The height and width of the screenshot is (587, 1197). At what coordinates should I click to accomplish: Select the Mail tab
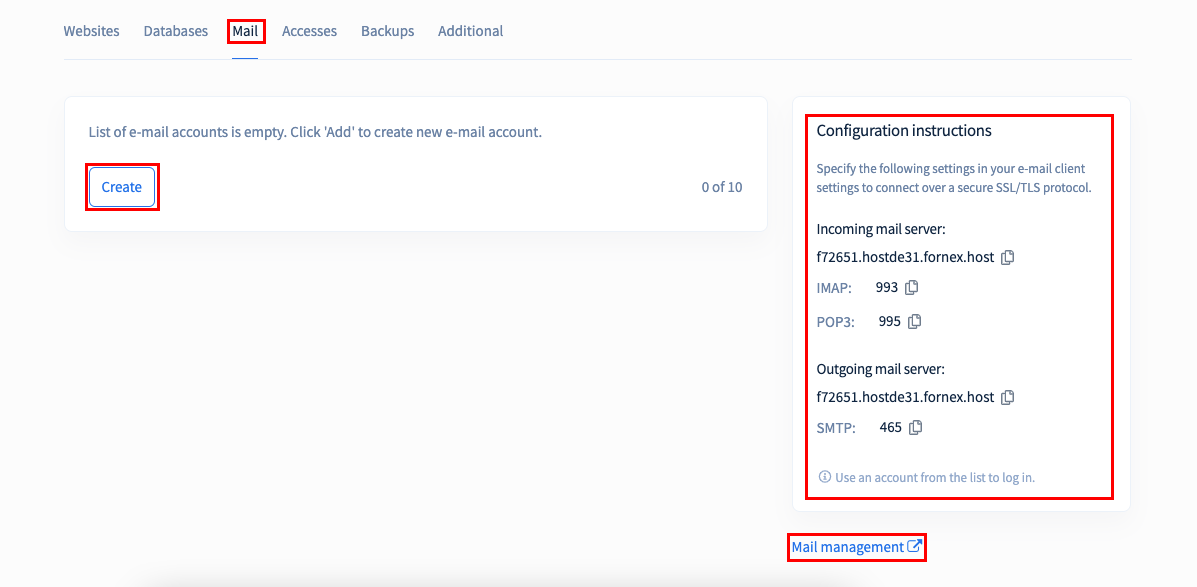[x=245, y=31]
